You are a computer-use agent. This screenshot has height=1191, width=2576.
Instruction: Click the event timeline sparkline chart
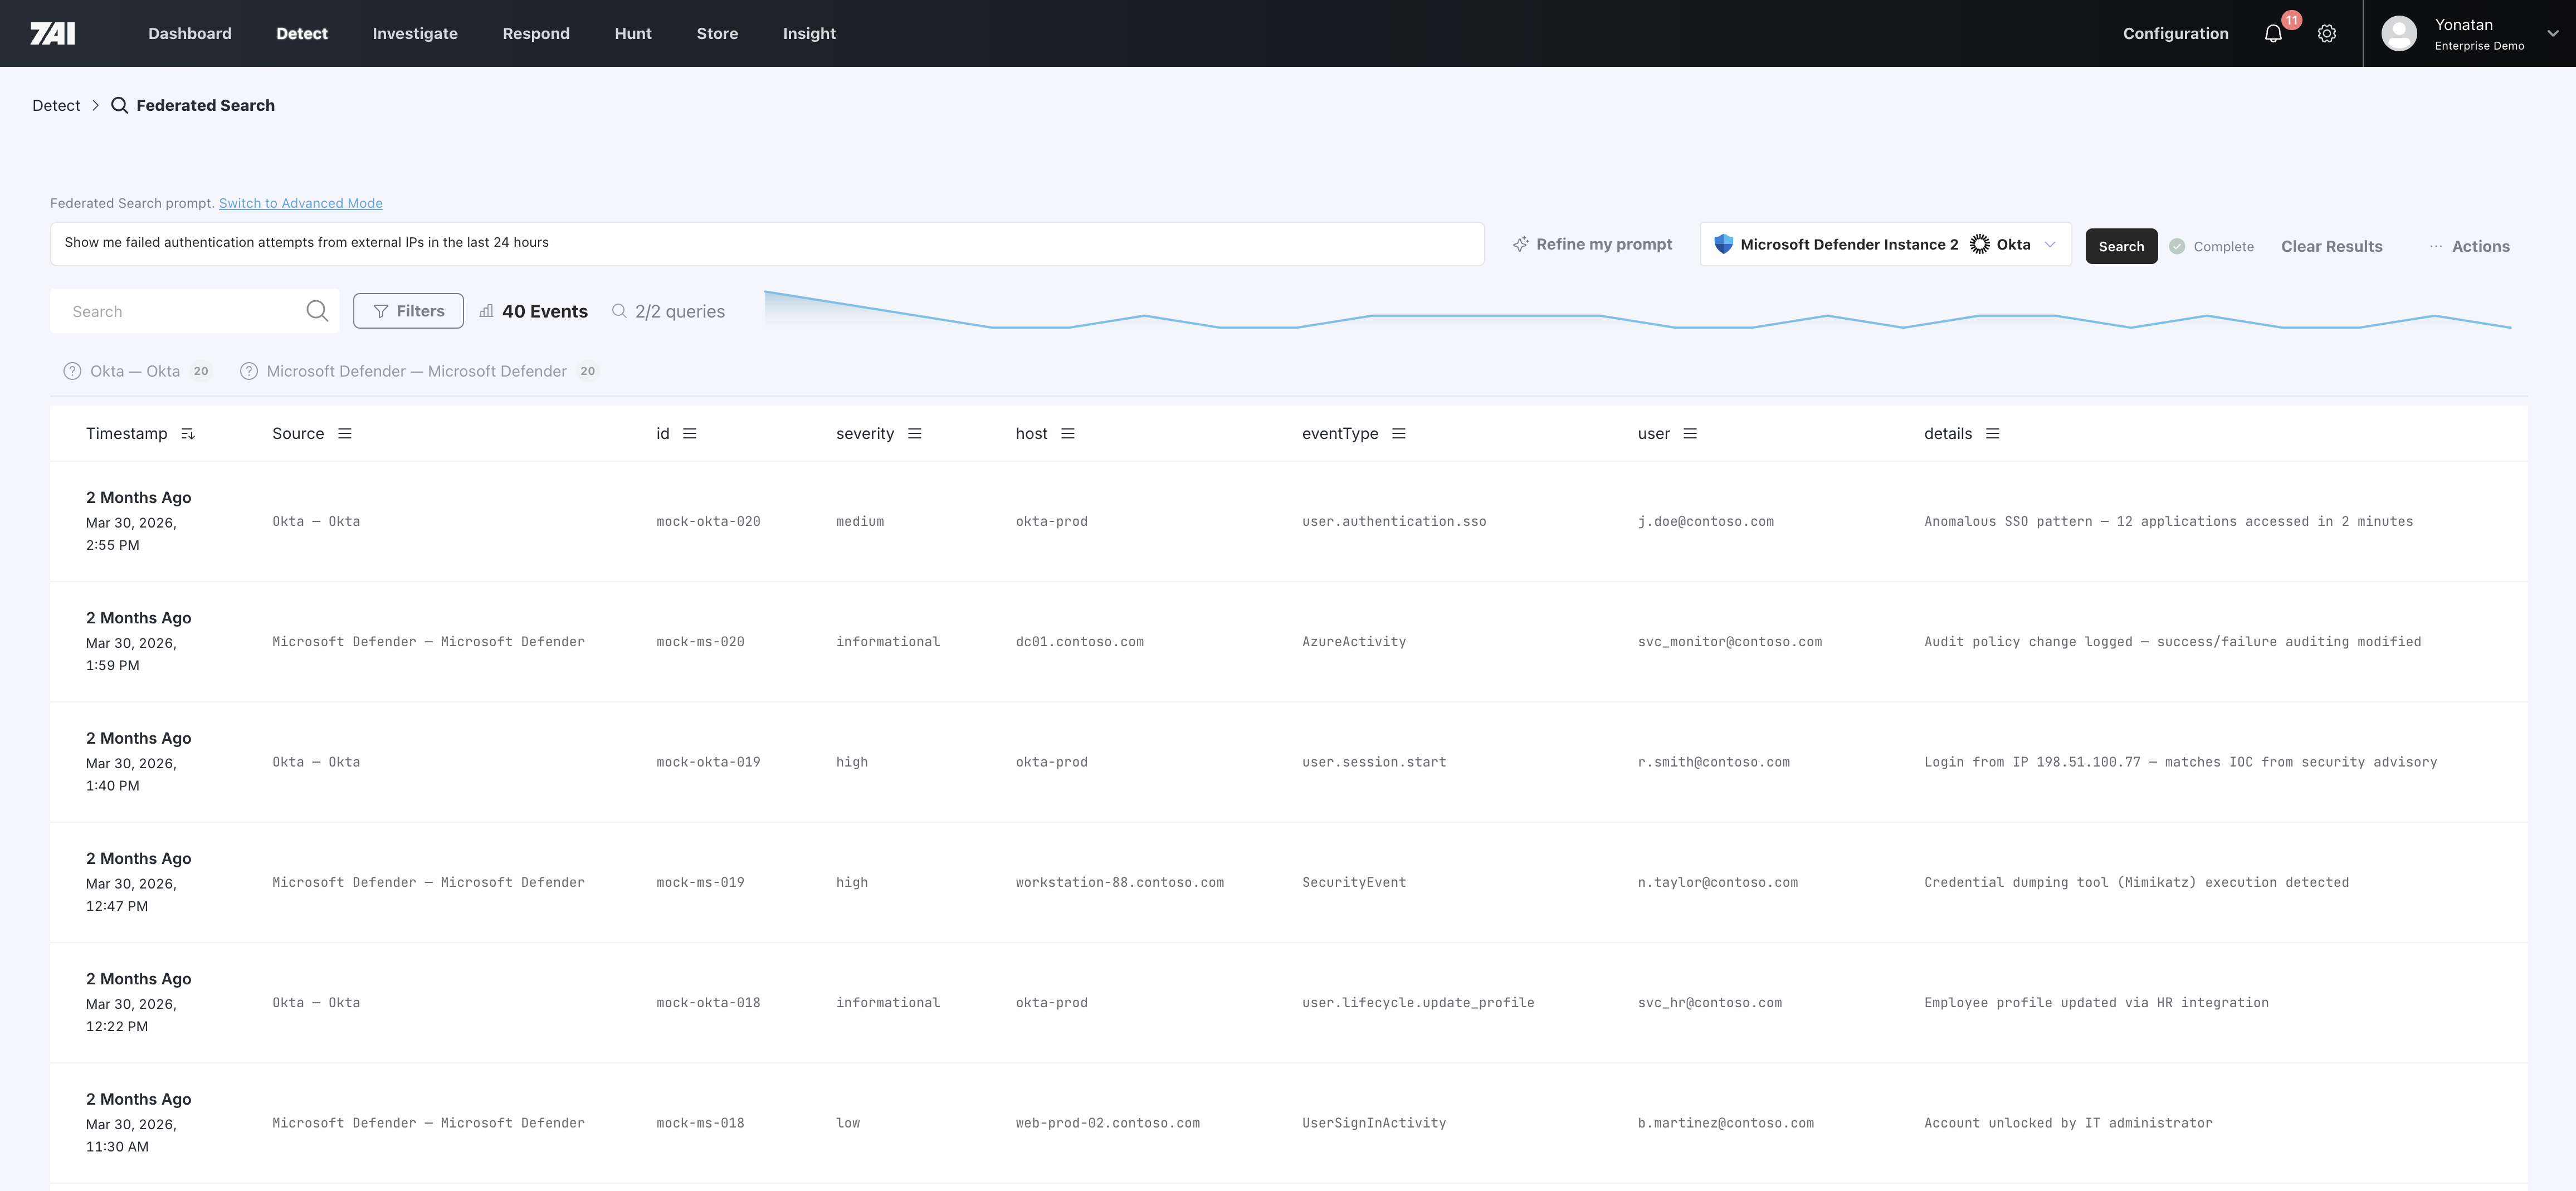click(x=1638, y=310)
